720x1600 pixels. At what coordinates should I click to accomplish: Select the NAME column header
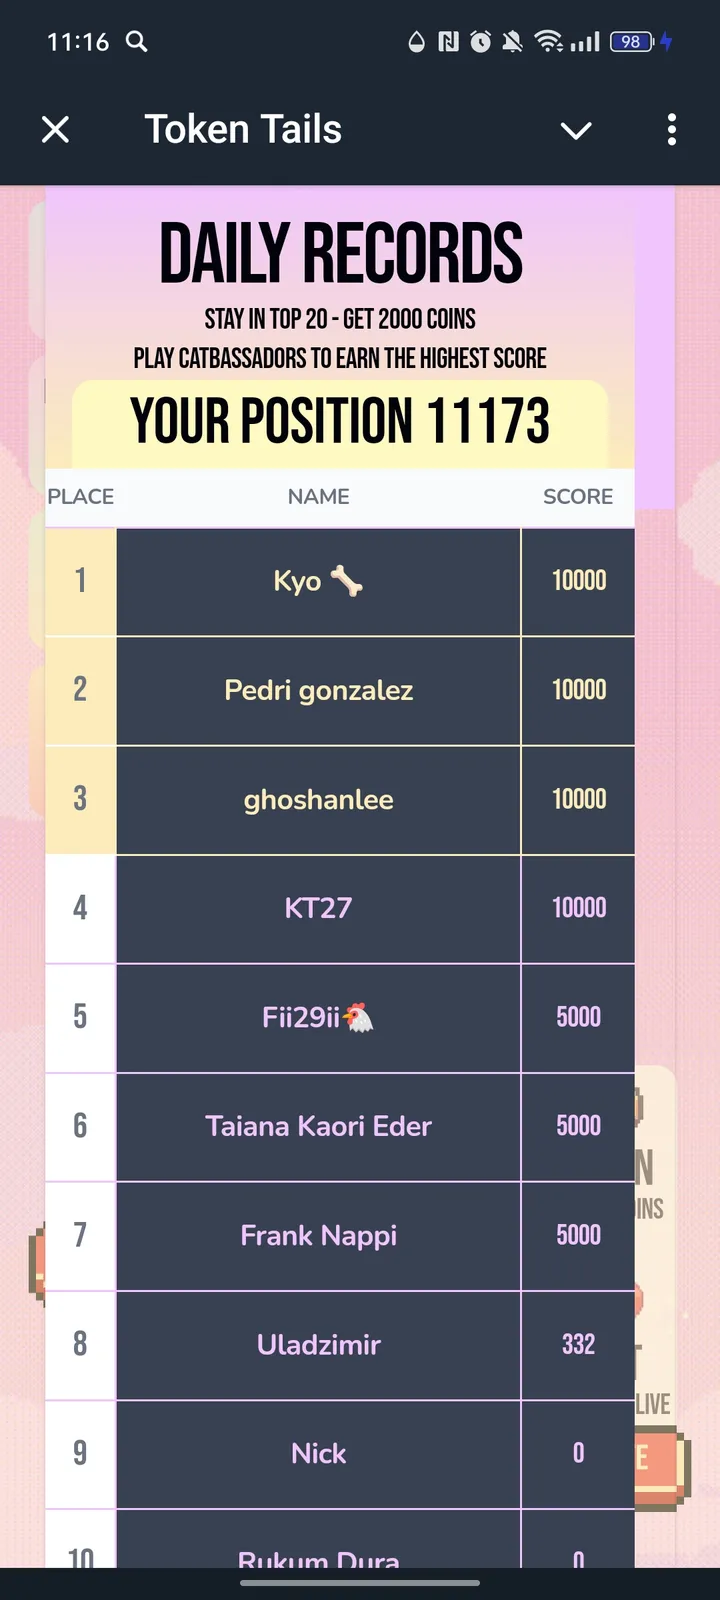pos(318,497)
